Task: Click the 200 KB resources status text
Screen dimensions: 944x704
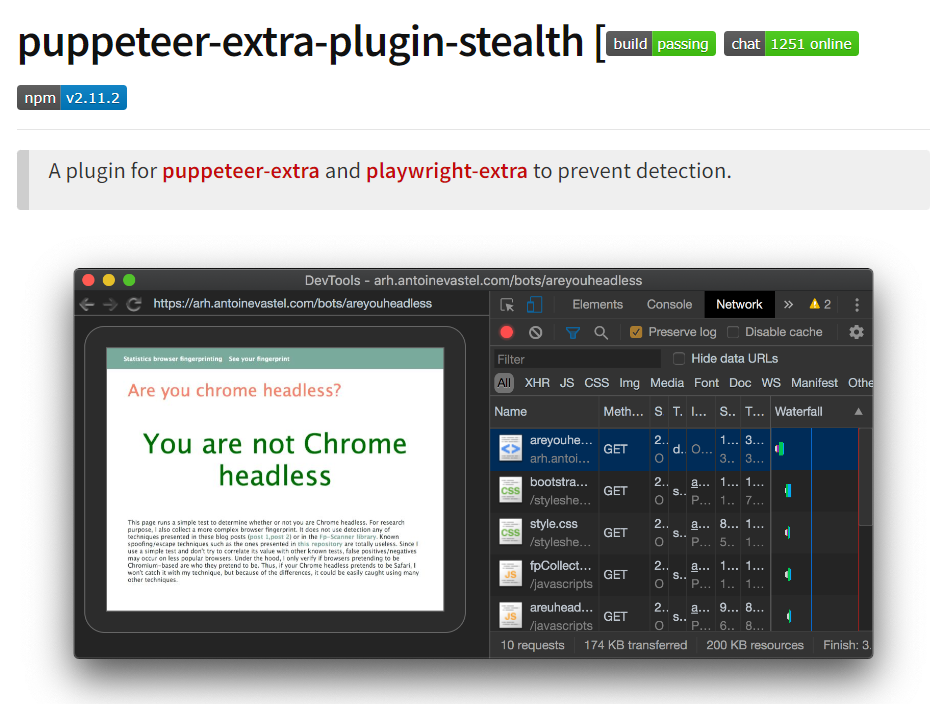Action: coord(755,645)
